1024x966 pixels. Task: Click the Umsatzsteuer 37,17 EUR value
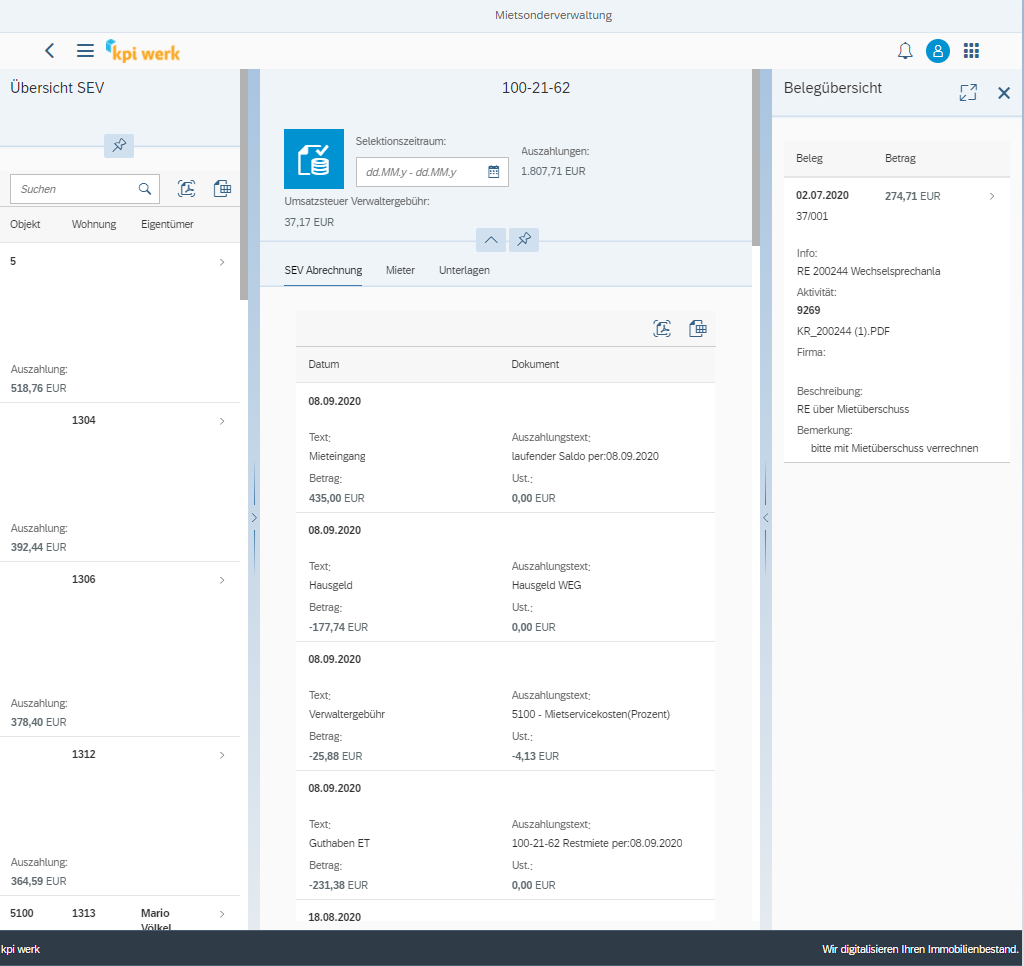(x=309, y=222)
